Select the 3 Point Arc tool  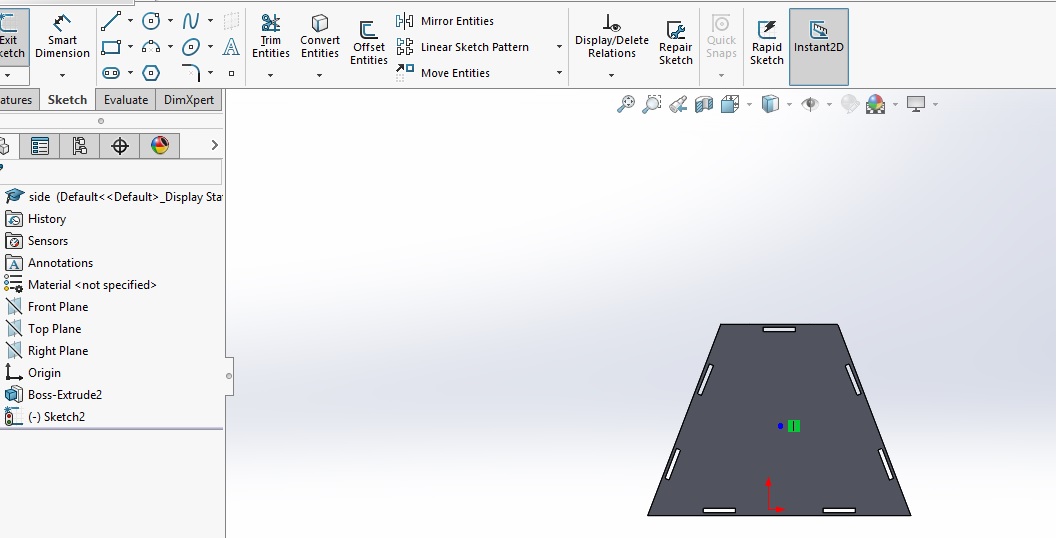pos(151,47)
